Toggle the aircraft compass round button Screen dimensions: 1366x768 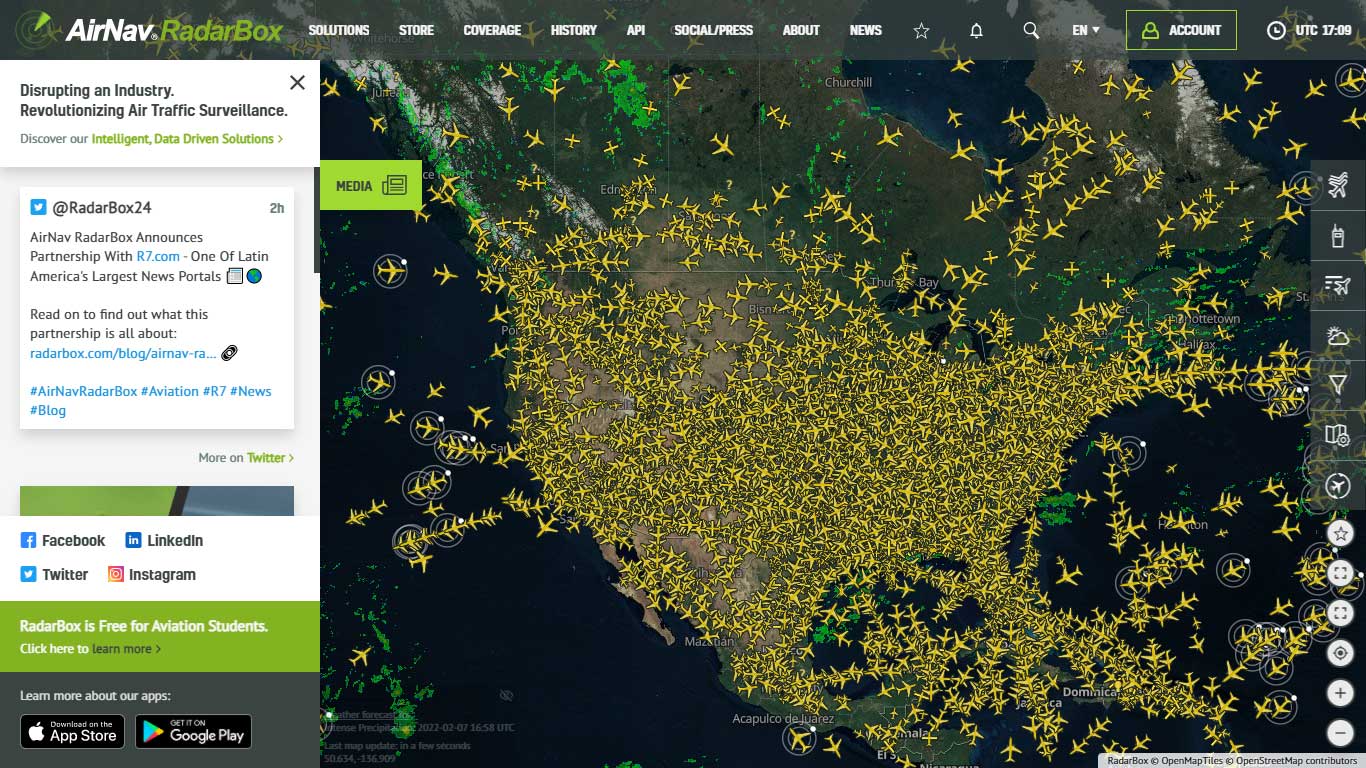[x=1338, y=486]
